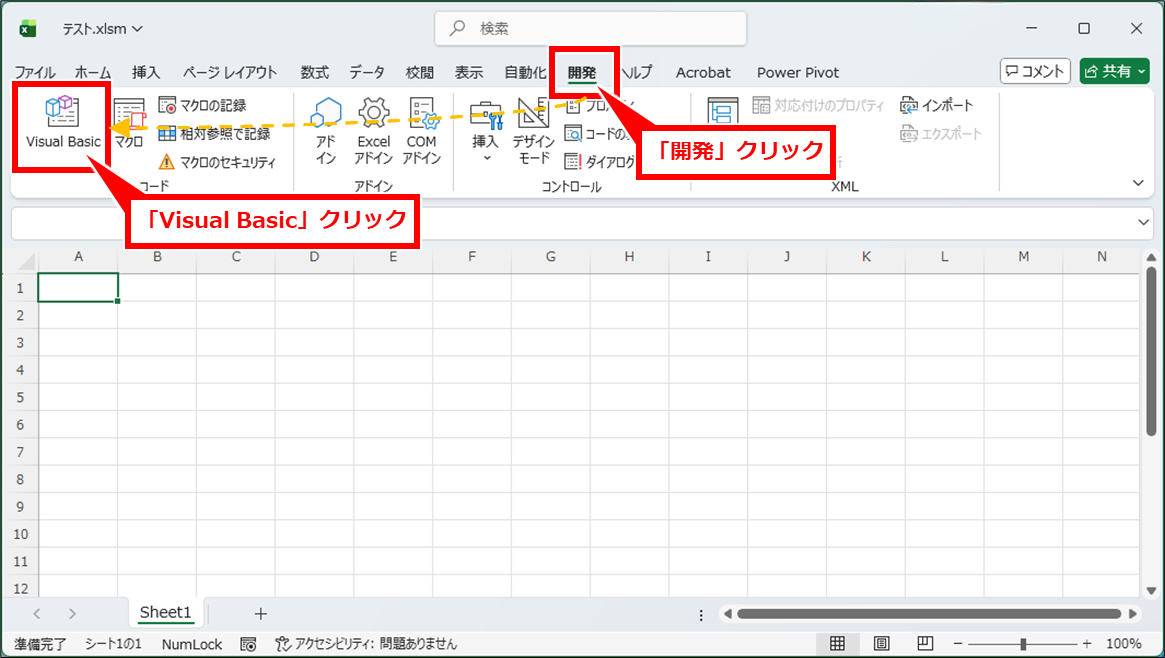Expand the formula bar chevron
1165x658 pixels.
[x=1144, y=222]
